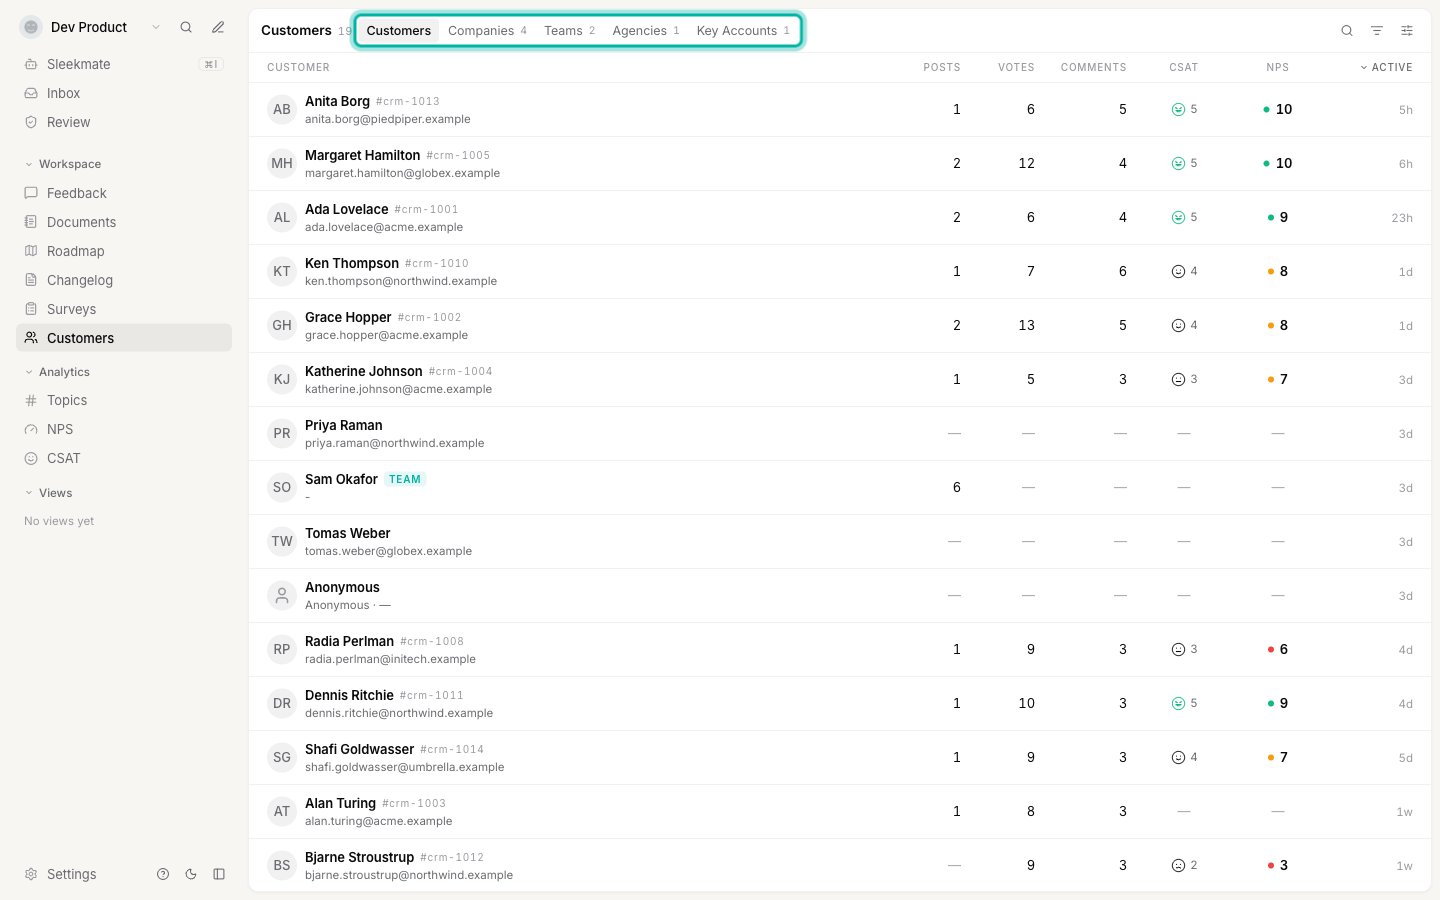Image resolution: width=1440 pixels, height=900 pixels.
Task: Click Dennis Ritchie's name
Action: [x=349, y=695]
